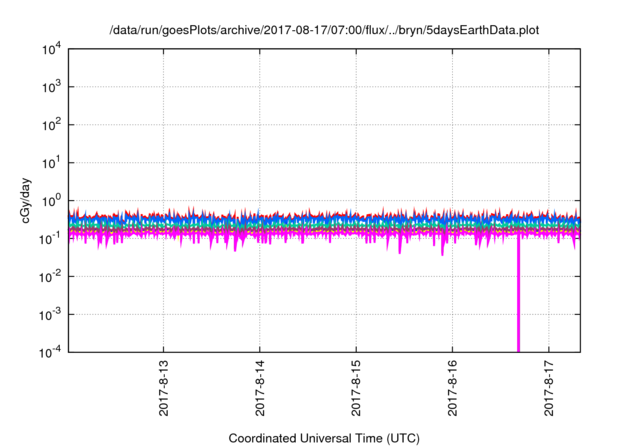Click the plot title file path
The height and width of the screenshot is (448, 640).
click(324, 31)
